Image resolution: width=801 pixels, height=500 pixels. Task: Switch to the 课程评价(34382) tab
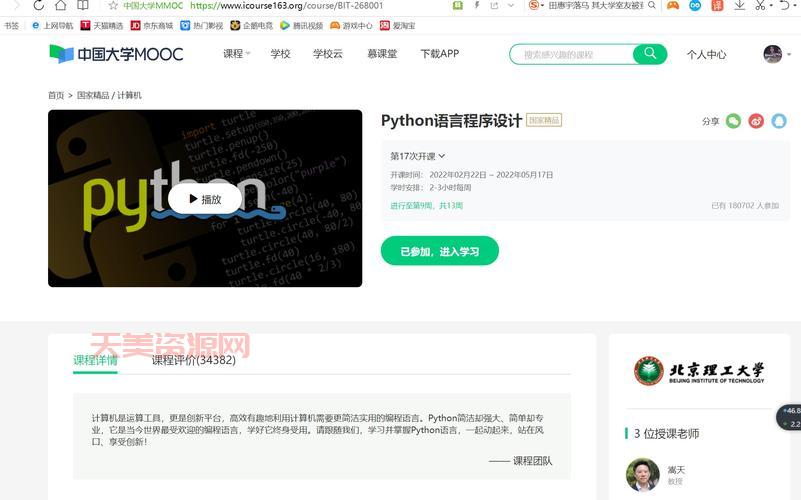coord(194,360)
